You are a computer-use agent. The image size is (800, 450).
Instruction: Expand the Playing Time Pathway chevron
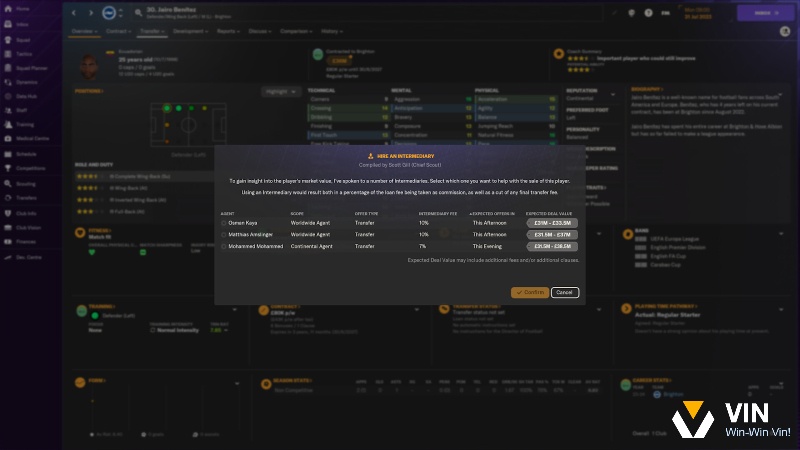[x=781, y=309]
